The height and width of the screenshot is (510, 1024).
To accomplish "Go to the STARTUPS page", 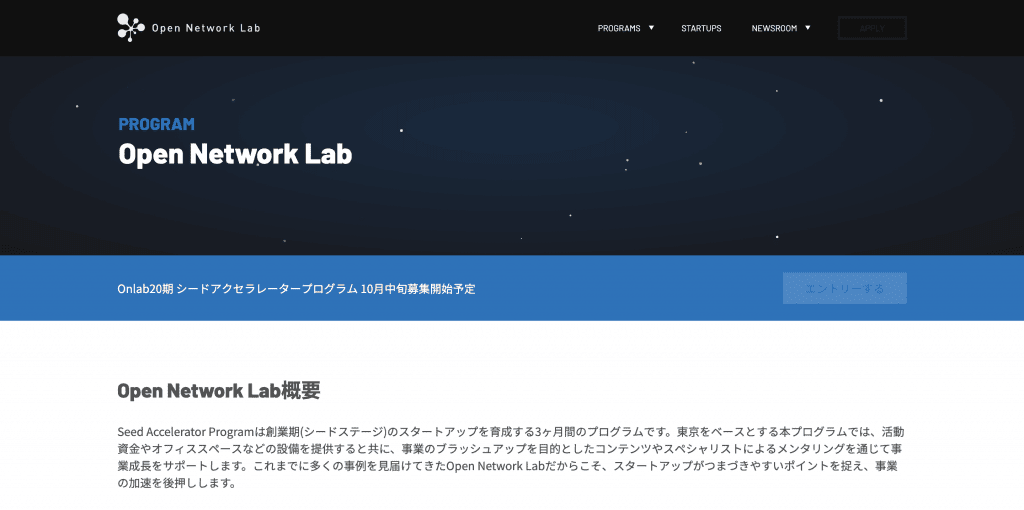I will pos(701,28).
